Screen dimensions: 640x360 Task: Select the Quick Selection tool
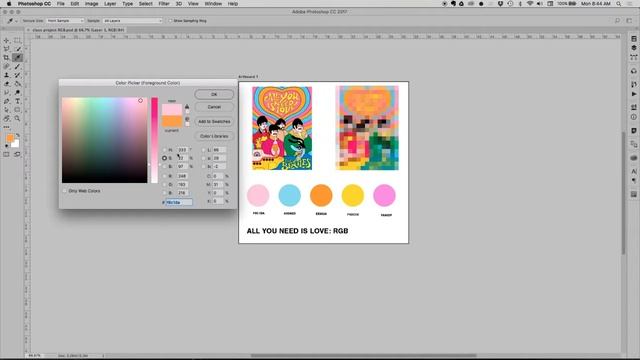(x=17, y=49)
